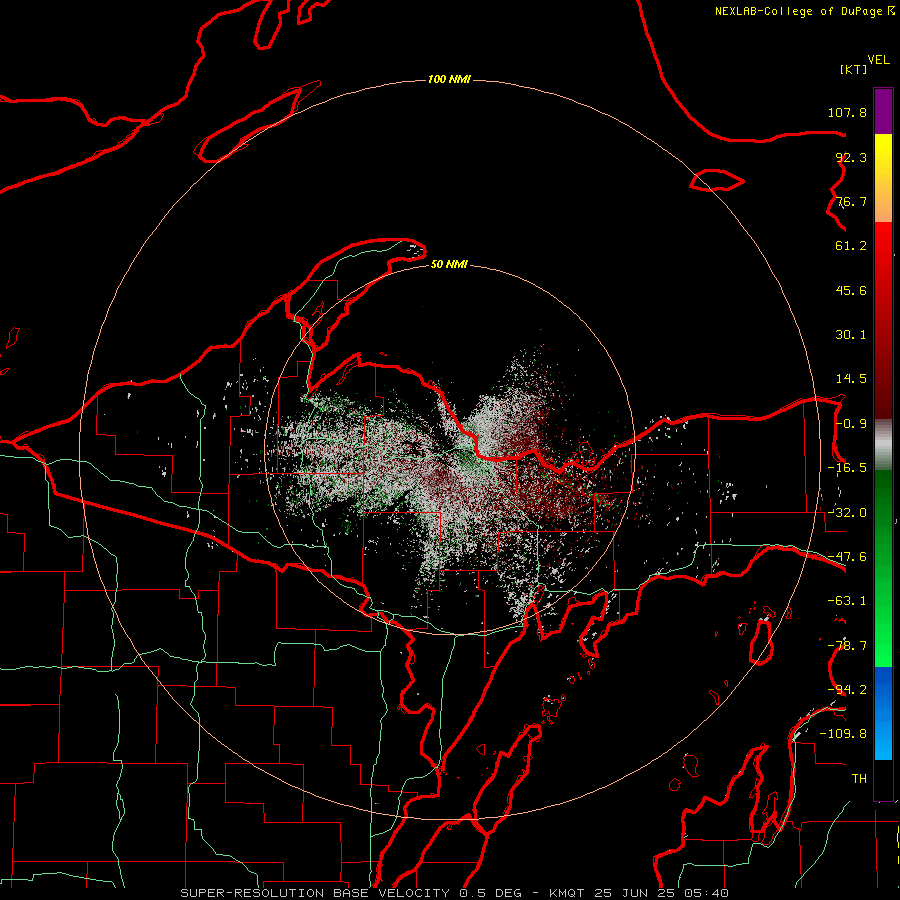Click the -109.8 velocity scale value

pos(843,734)
